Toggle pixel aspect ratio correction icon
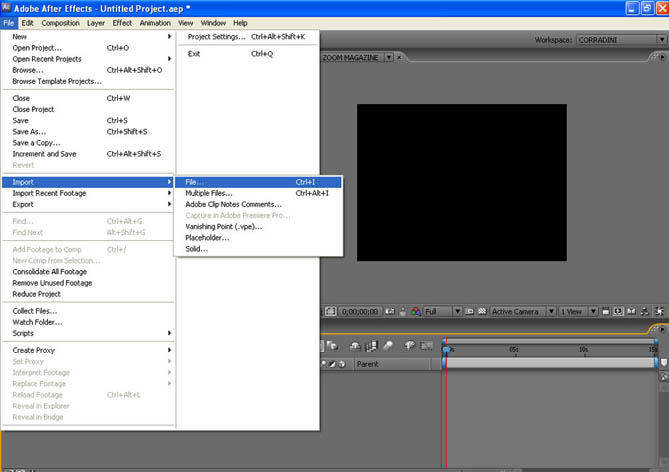 click(605, 311)
